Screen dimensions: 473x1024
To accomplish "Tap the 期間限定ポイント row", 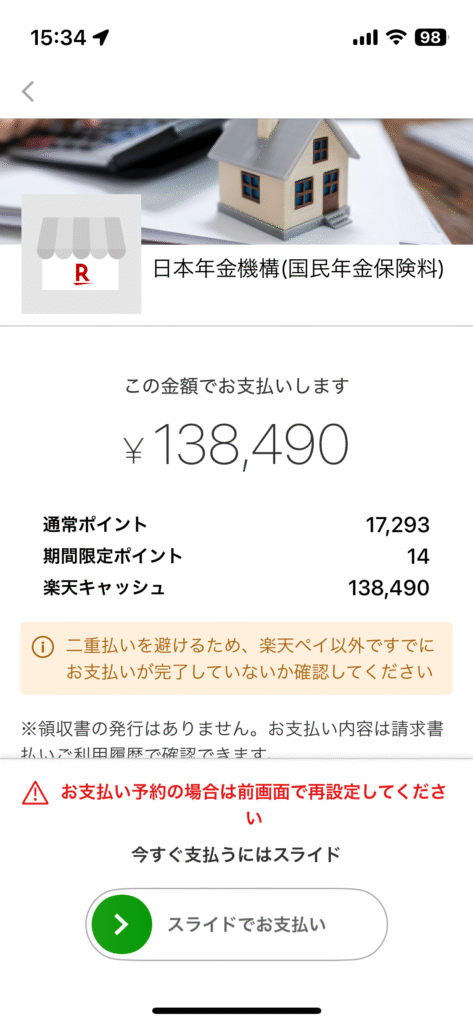I will coord(236,556).
